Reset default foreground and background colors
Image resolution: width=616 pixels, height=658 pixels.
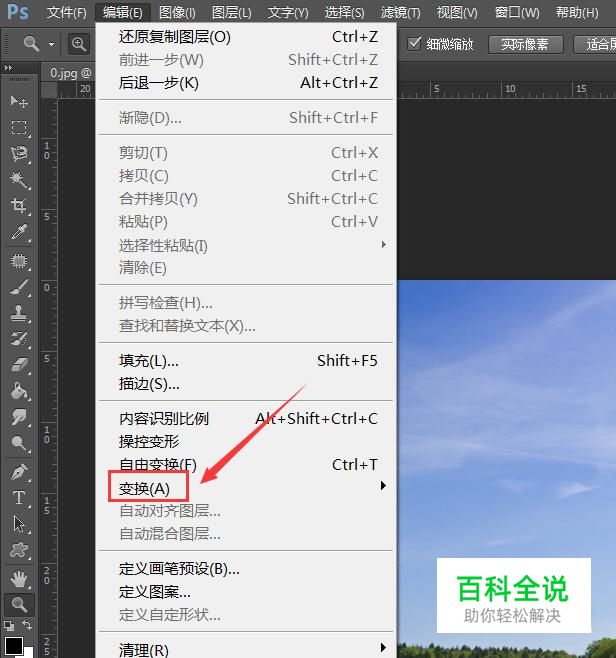tap(9, 626)
